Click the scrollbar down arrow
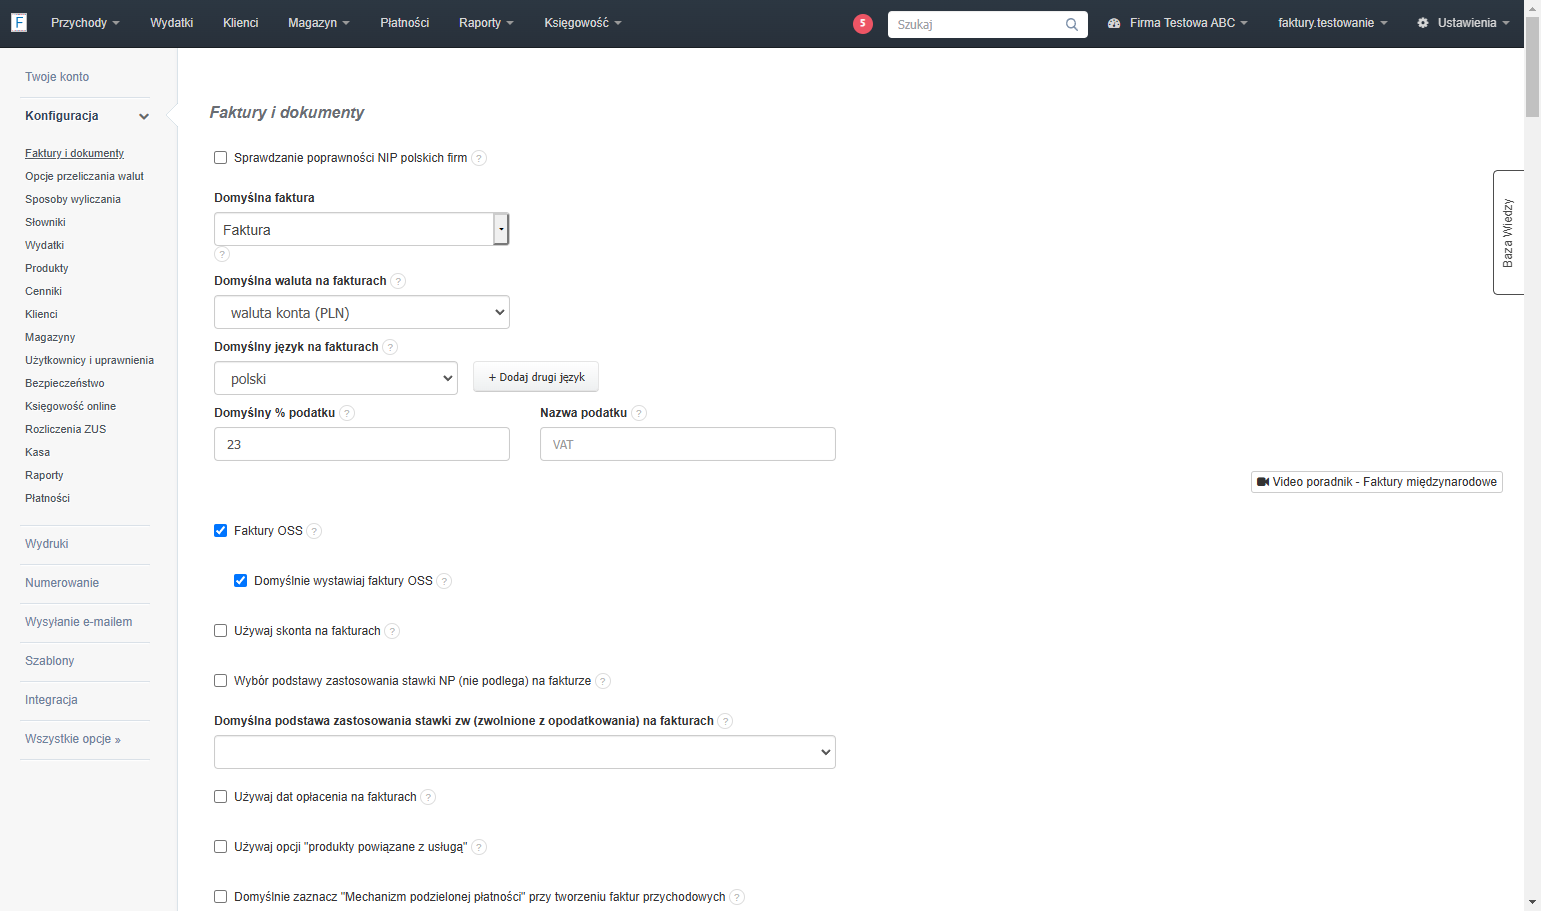 coord(1532,903)
